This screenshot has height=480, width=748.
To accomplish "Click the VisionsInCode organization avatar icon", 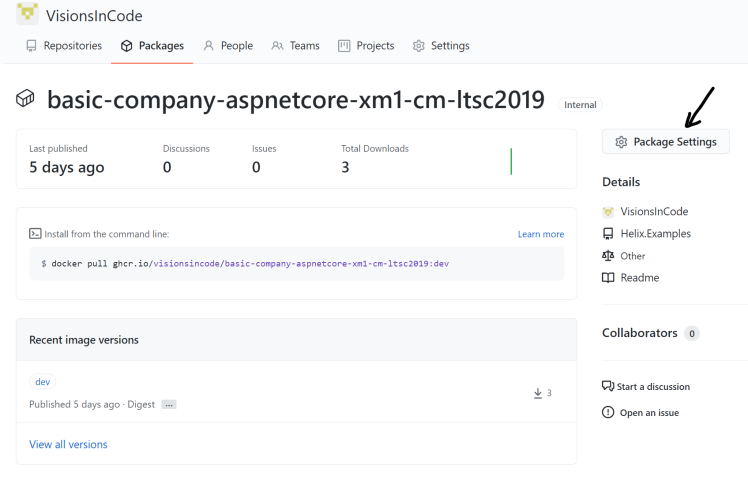I will 27,14.
